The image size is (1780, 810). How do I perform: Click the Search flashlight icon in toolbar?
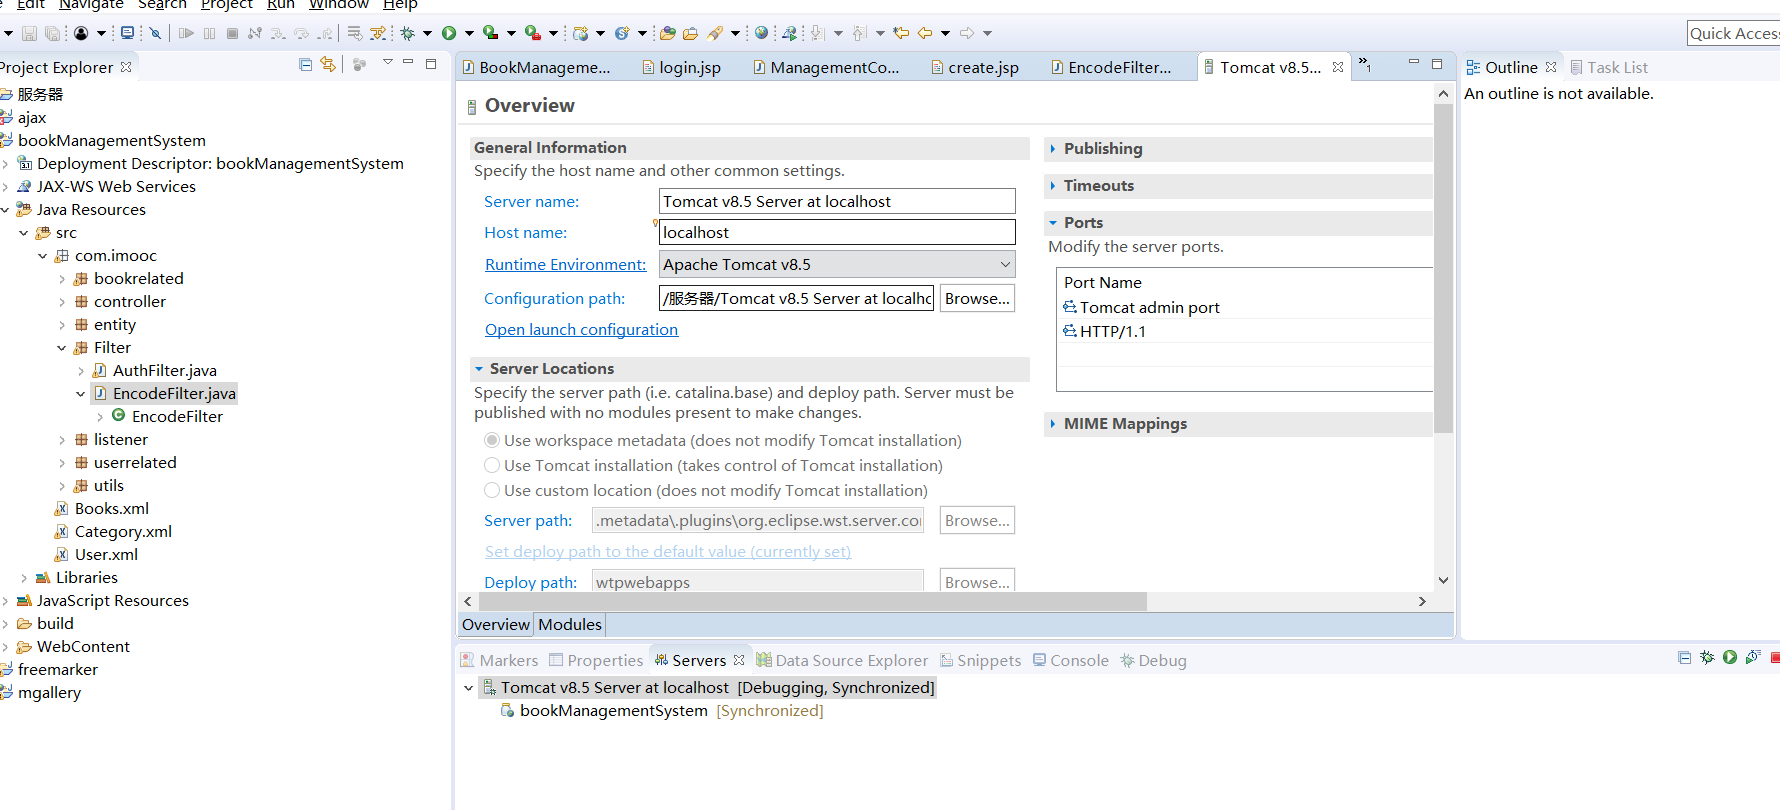point(715,33)
